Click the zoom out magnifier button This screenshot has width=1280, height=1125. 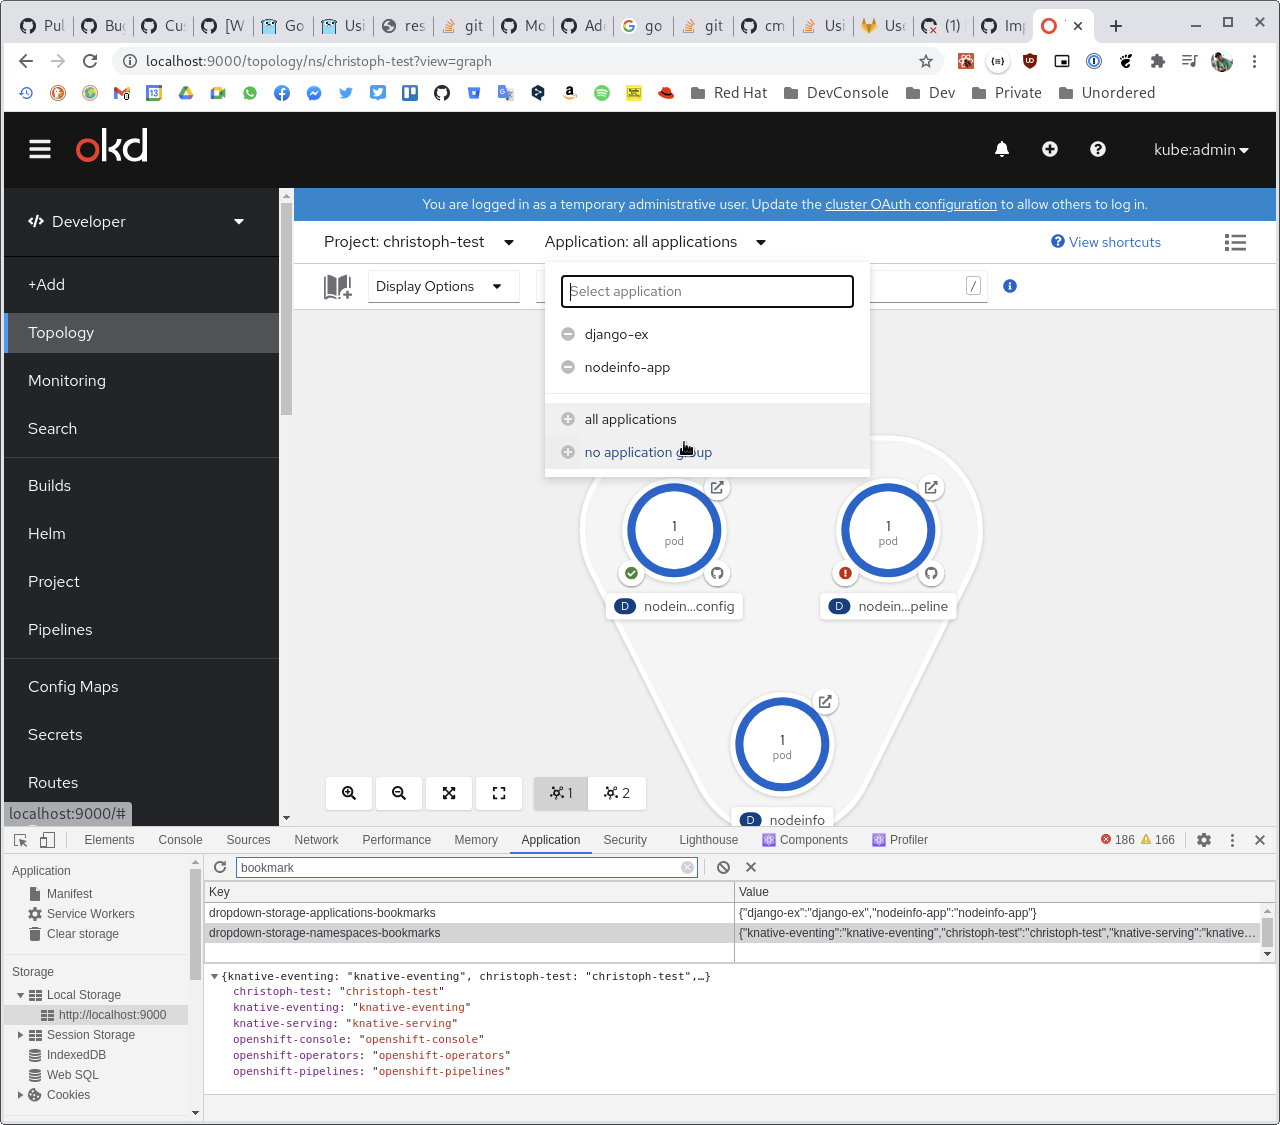point(399,793)
